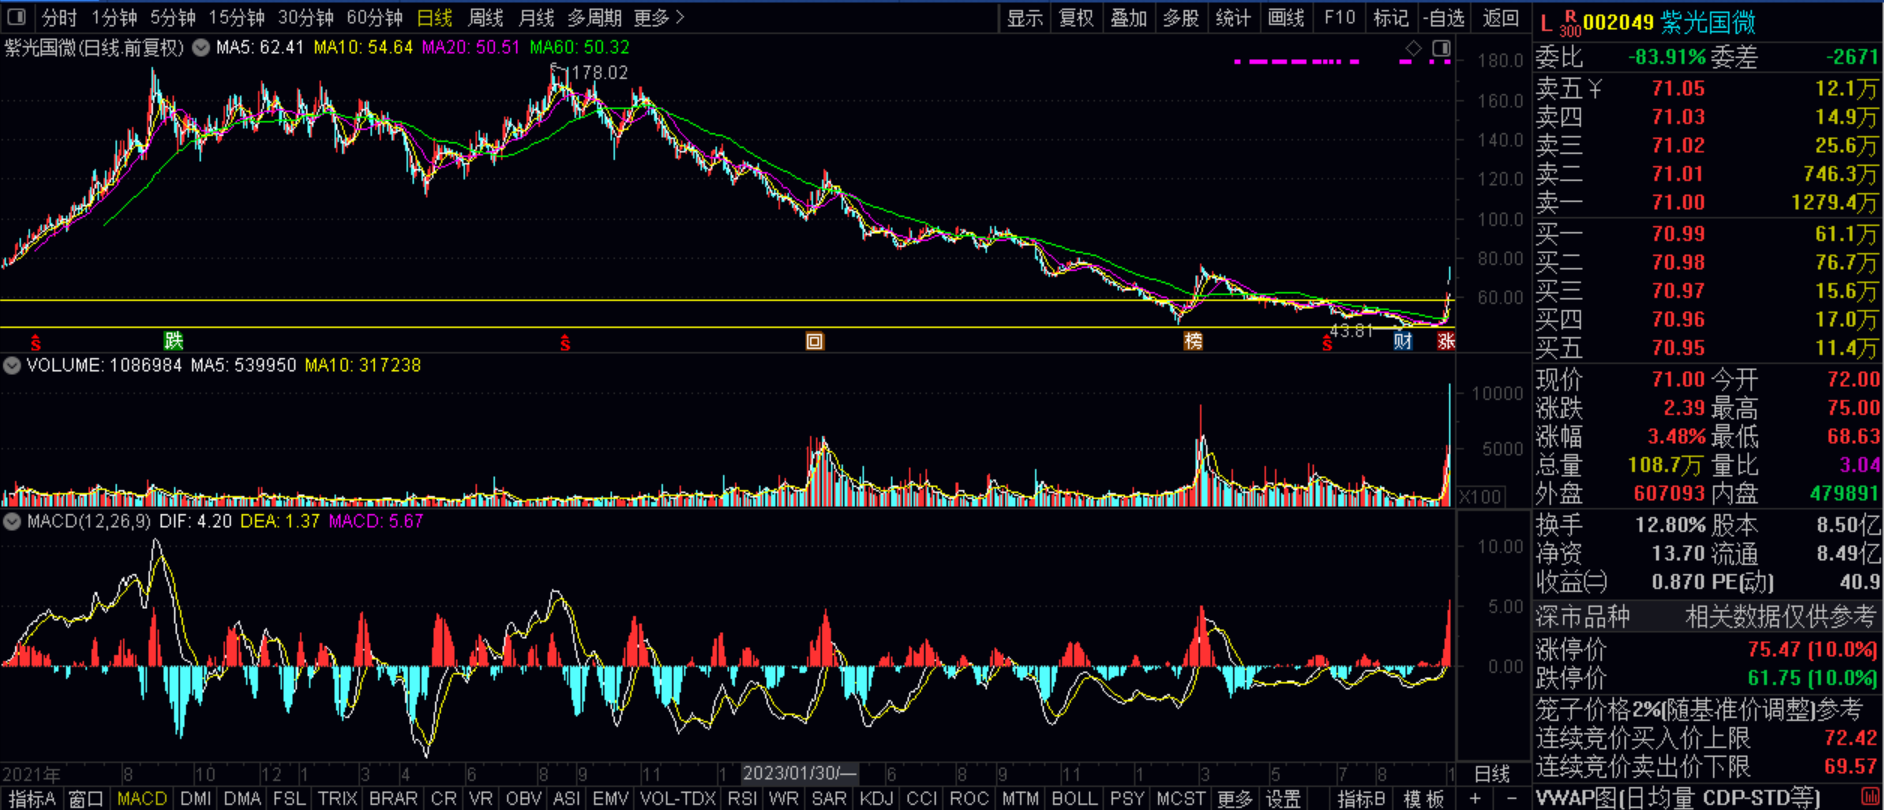Expand the VOLUME indicator dropdown arrow
The height and width of the screenshot is (810, 1884).
coord(12,366)
